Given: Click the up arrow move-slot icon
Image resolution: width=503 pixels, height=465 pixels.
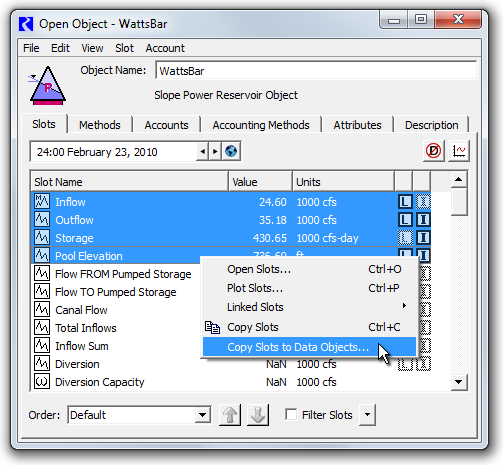Looking at the screenshot, I should point(230,415).
